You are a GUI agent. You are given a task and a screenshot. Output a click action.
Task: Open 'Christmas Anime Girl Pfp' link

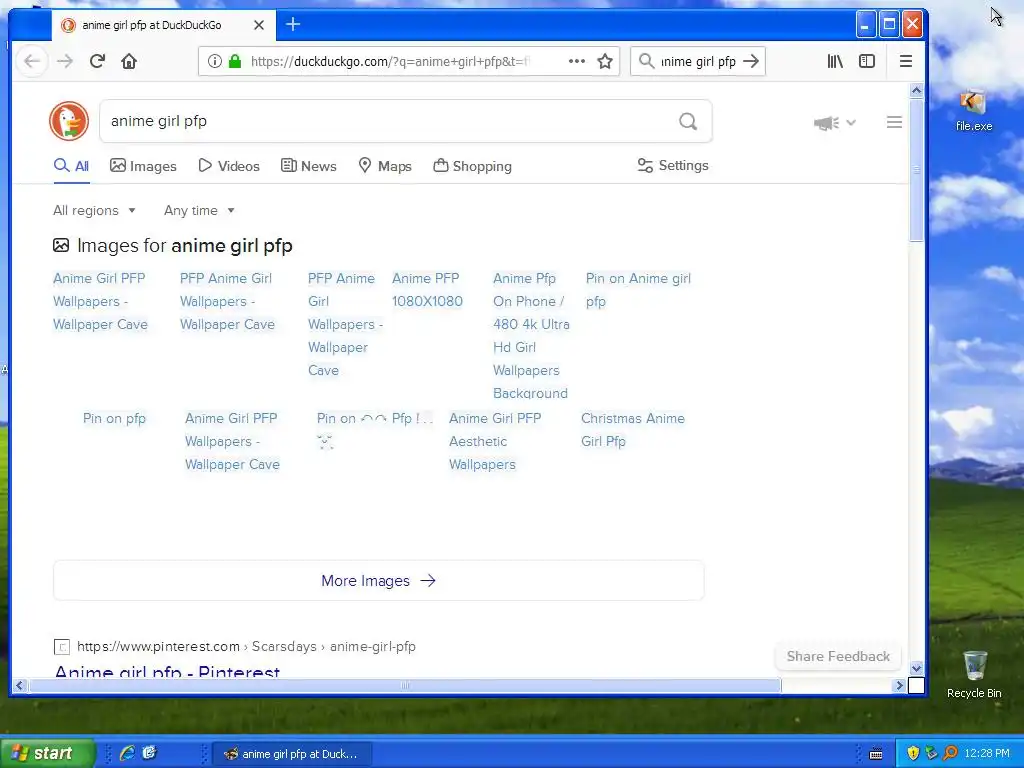633,430
